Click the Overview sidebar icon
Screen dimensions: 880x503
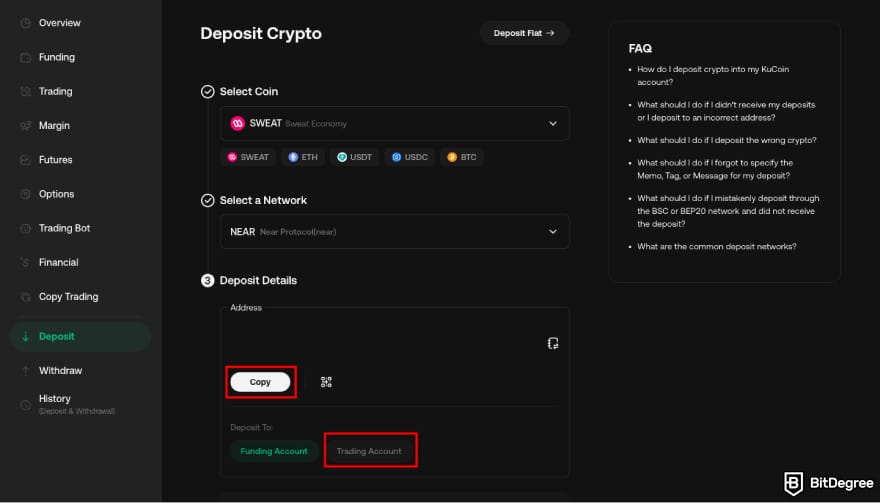26,23
